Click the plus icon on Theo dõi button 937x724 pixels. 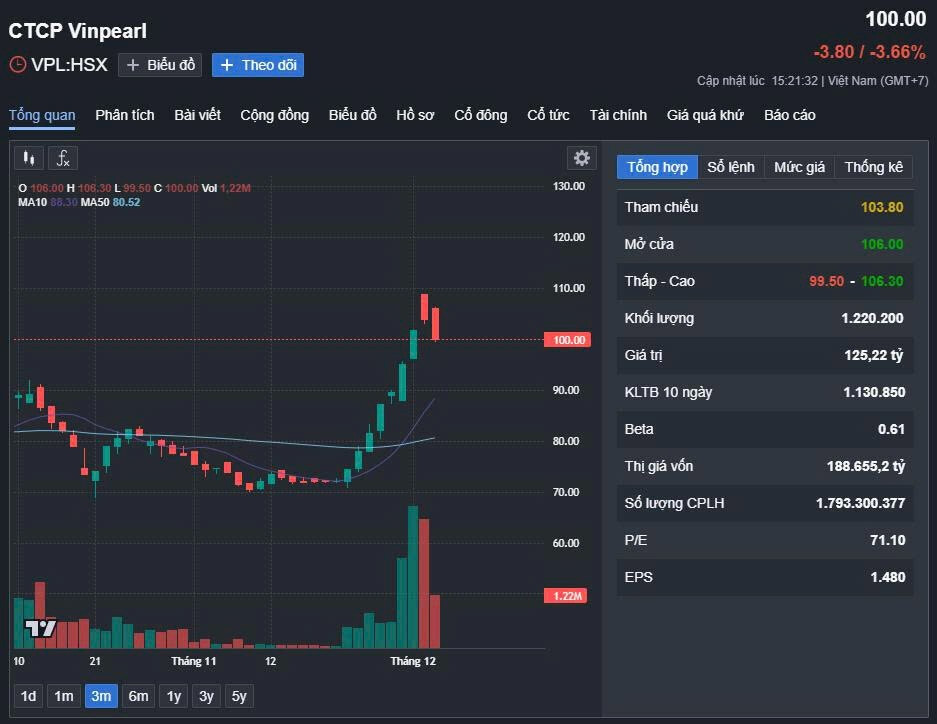pyautogui.click(x=227, y=65)
